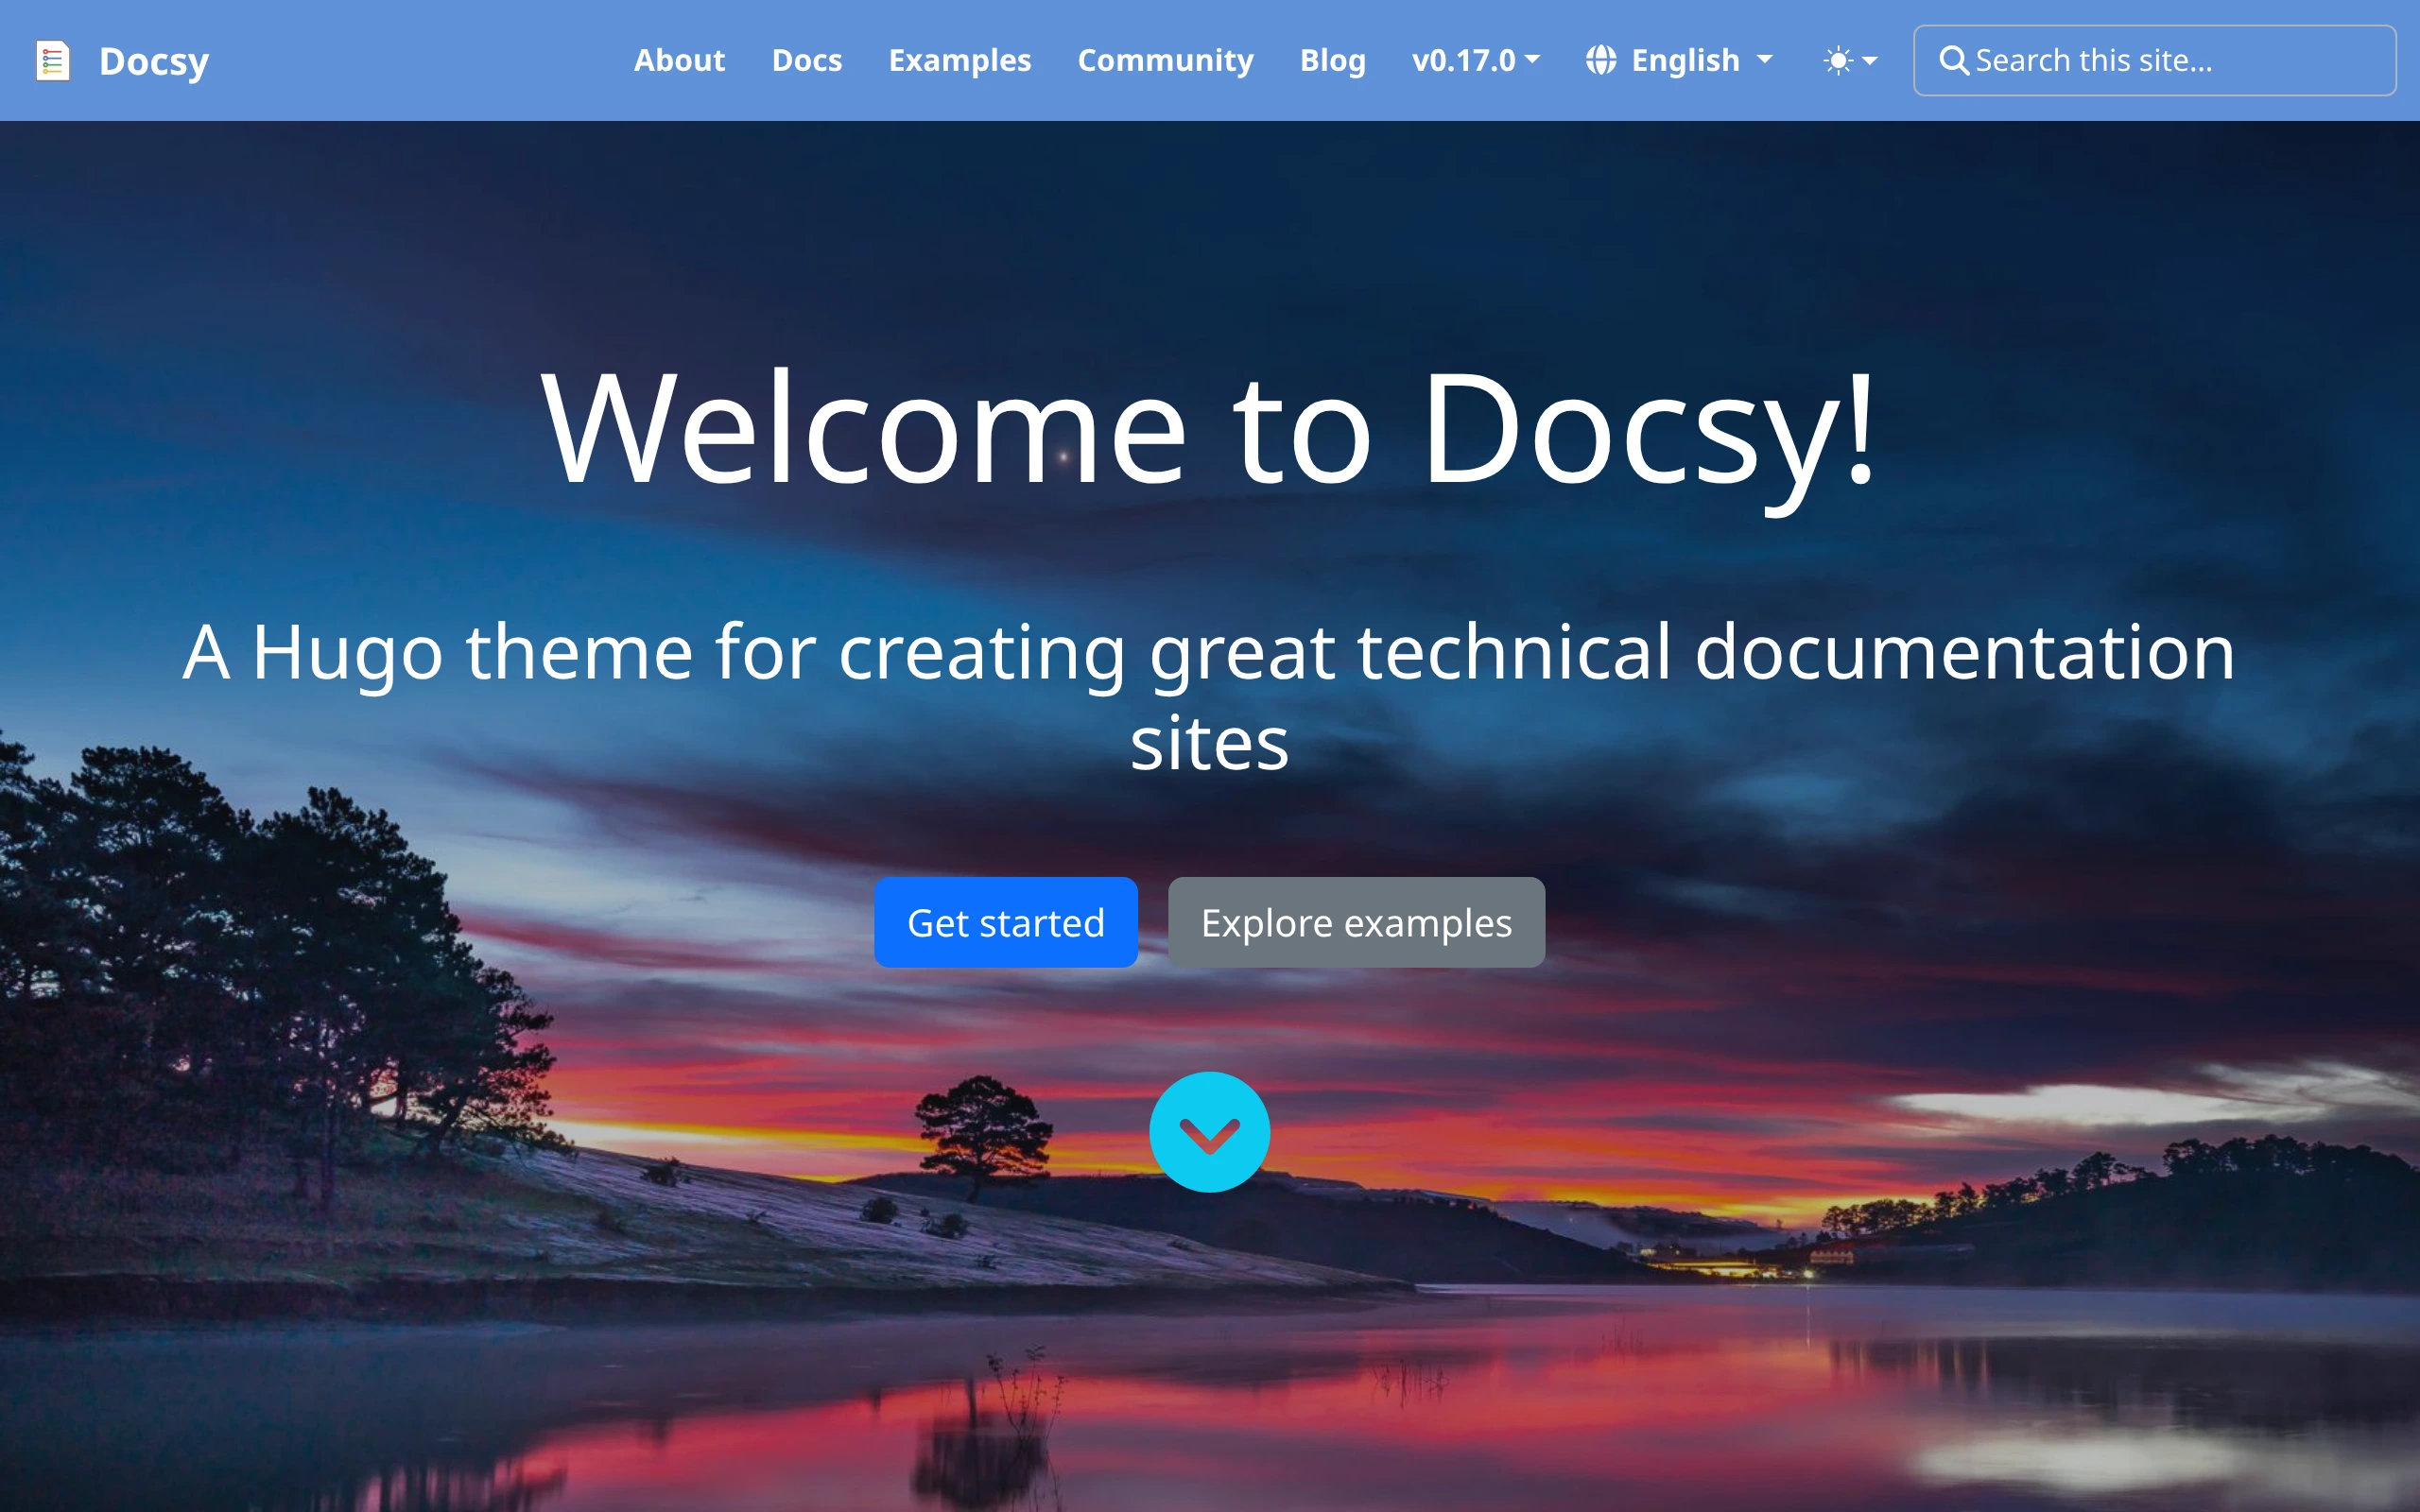Click the Get started button
This screenshot has height=1512, width=2420.
pos(1006,922)
